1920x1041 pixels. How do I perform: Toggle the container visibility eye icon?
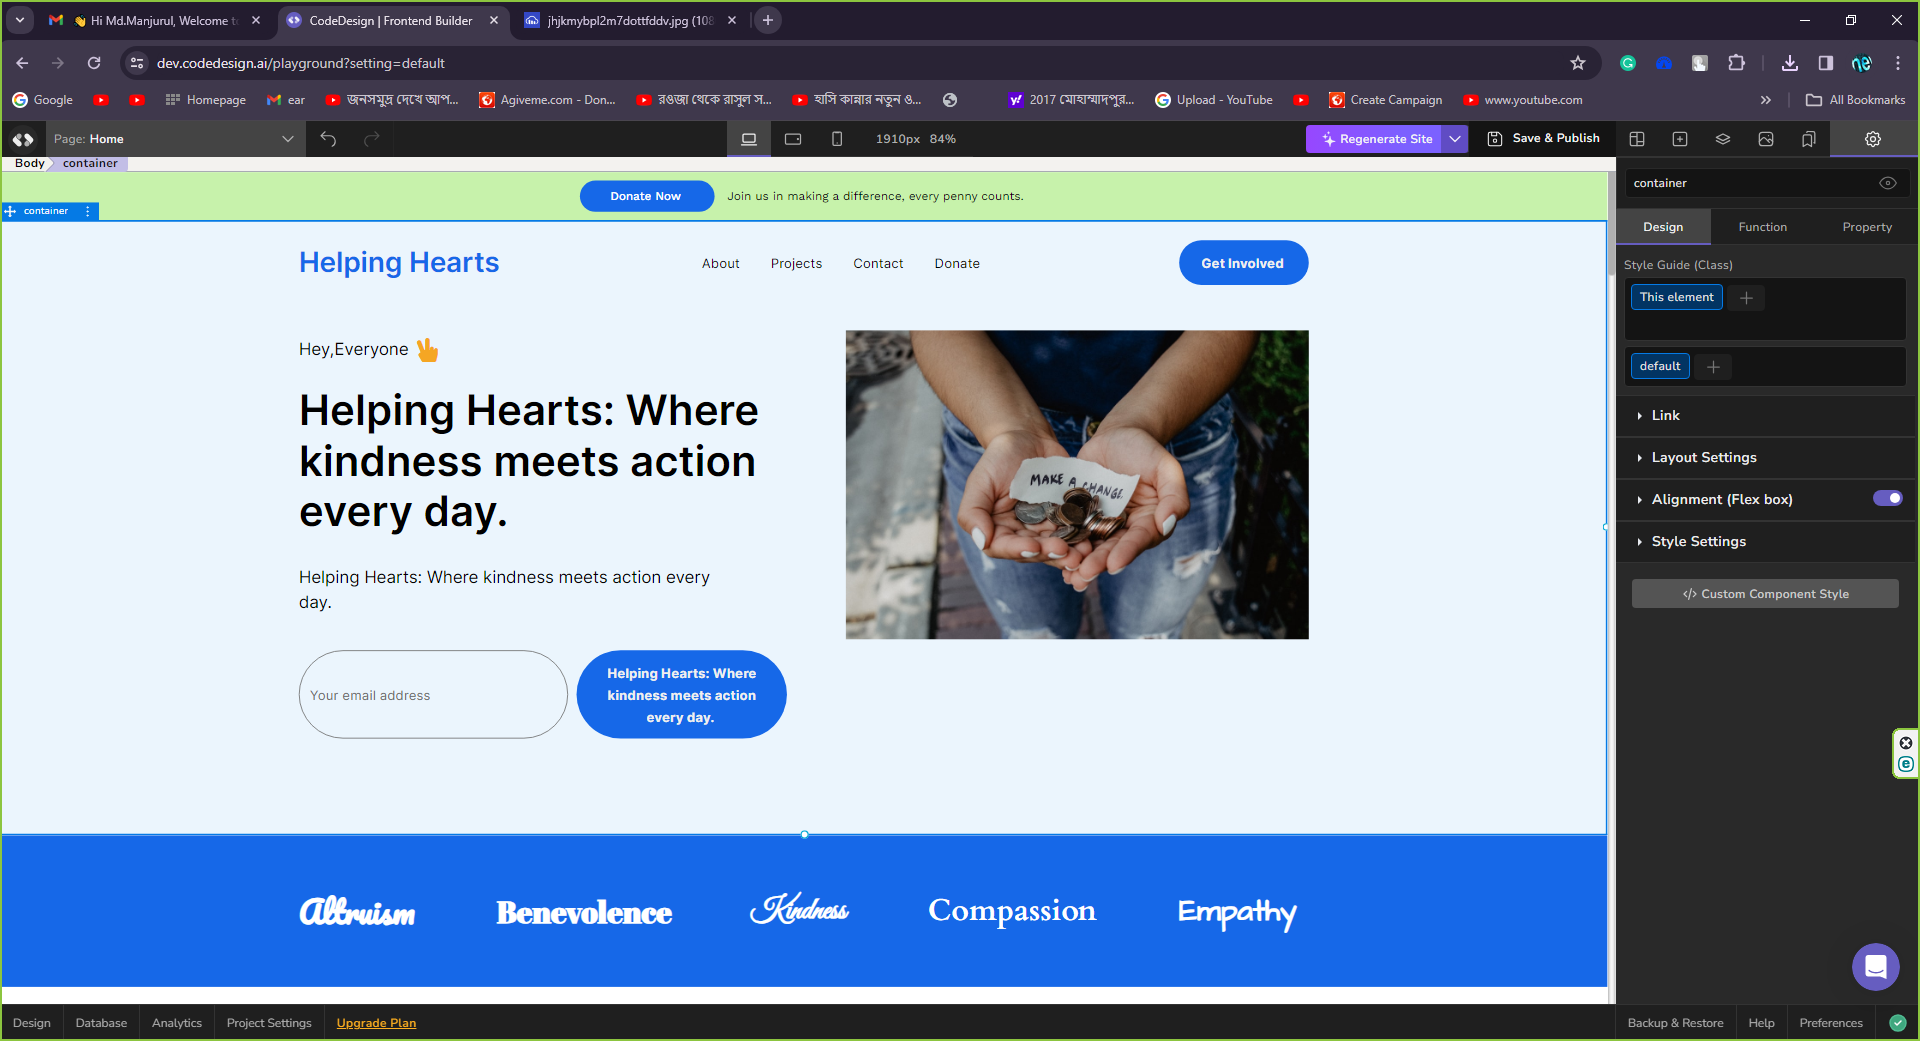pos(1888,183)
